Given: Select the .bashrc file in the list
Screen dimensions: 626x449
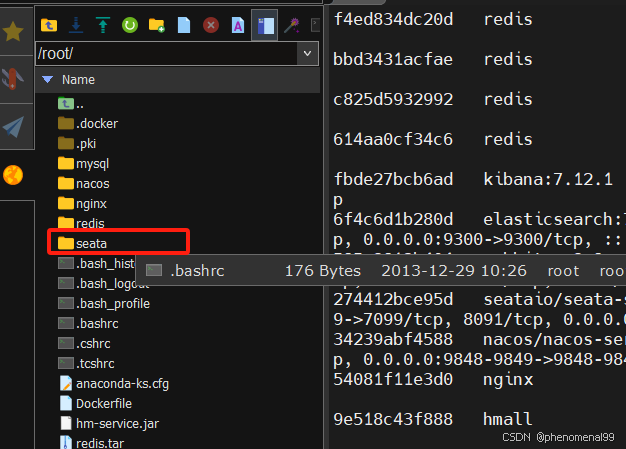Looking at the screenshot, I should (88, 323).
